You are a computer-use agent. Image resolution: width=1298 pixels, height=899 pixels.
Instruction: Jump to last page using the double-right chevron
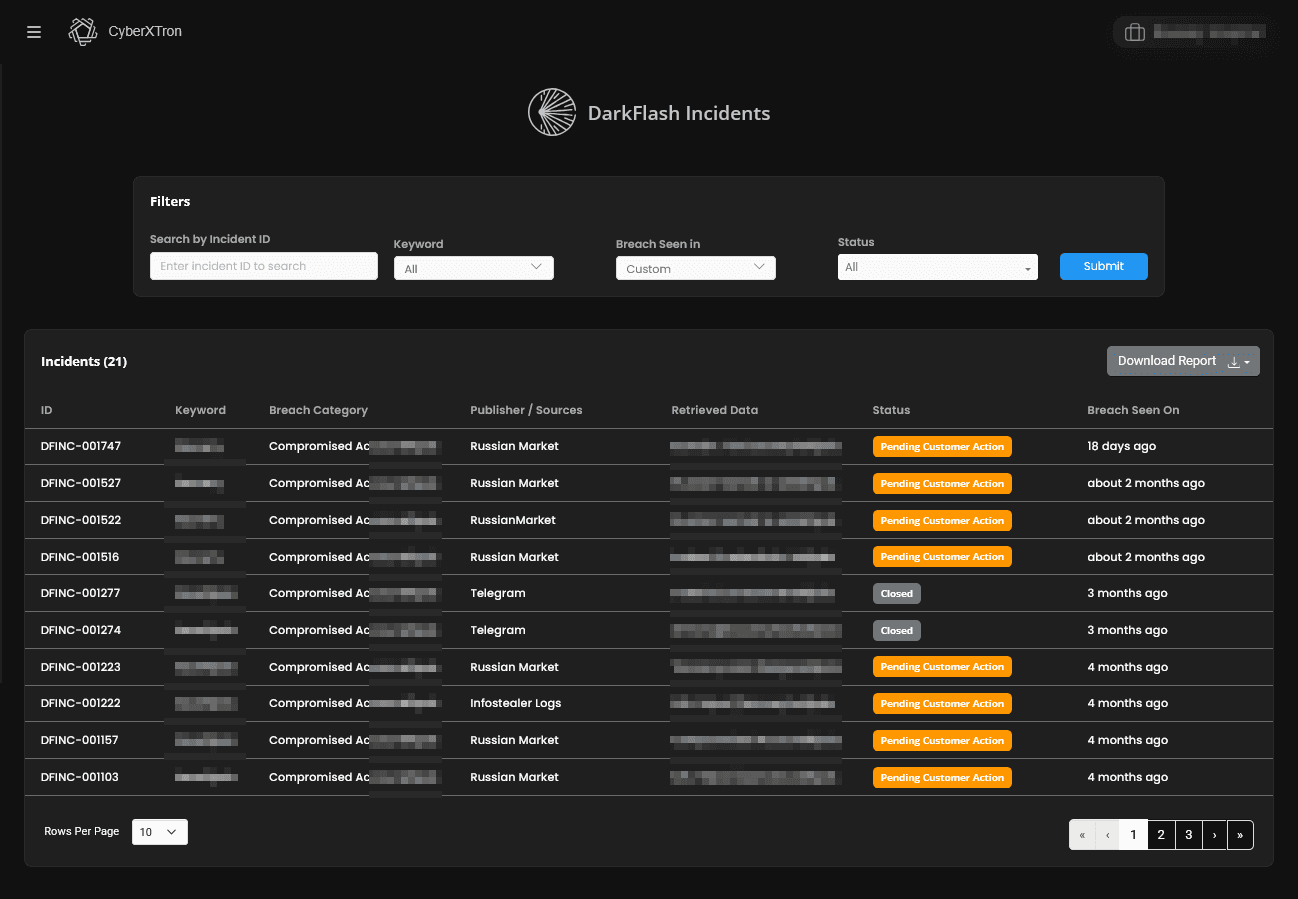click(x=1240, y=834)
